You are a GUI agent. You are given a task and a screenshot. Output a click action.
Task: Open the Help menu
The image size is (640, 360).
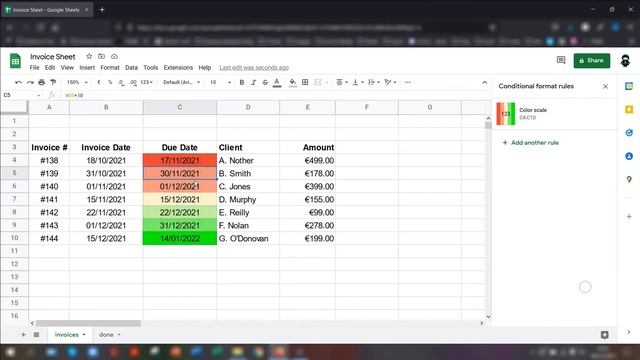[x=204, y=68]
